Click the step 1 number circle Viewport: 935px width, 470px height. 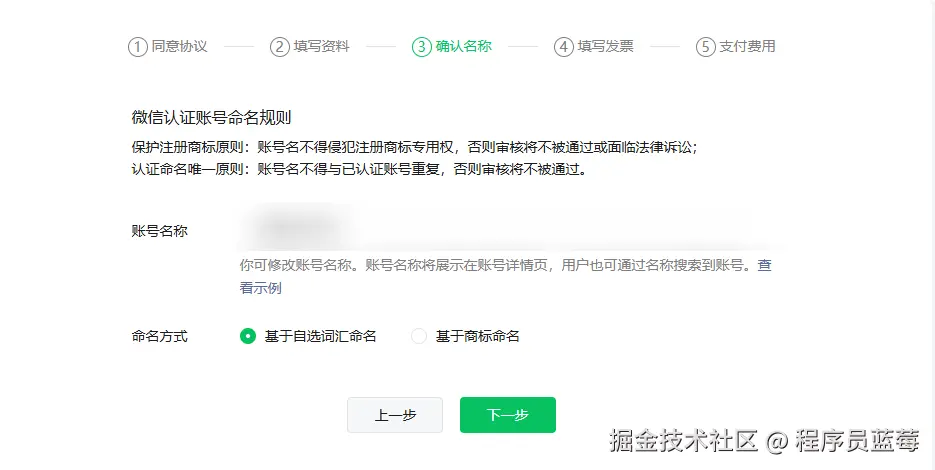(138, 47)
